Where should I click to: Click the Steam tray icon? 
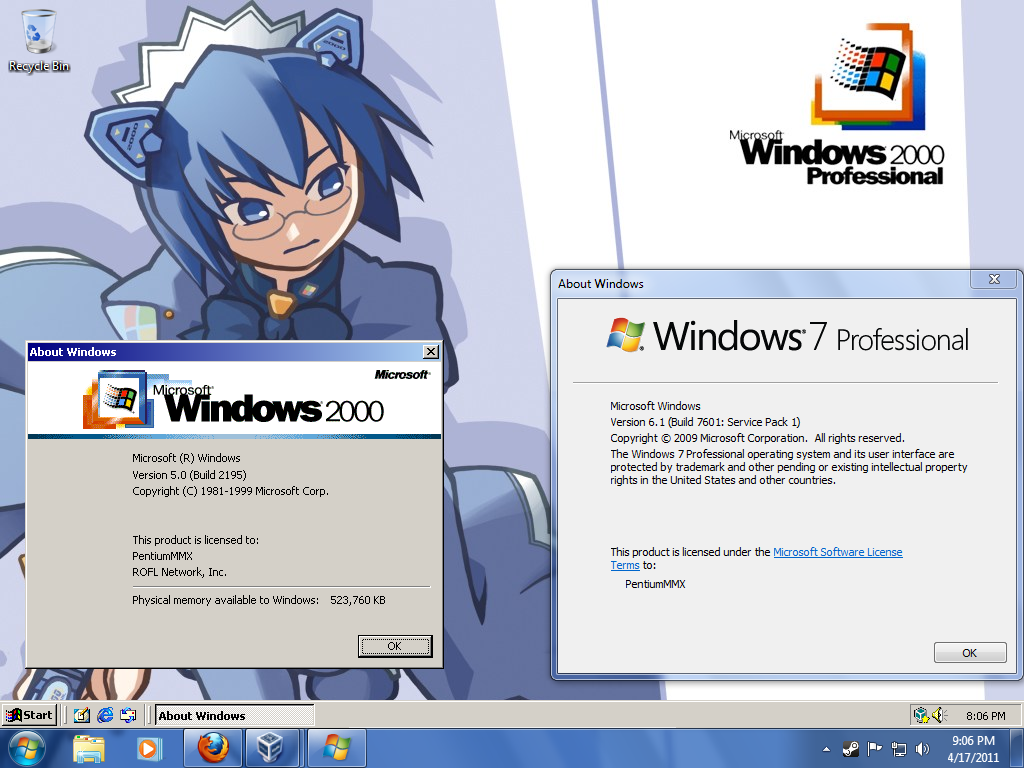click(x=850, y=749)
